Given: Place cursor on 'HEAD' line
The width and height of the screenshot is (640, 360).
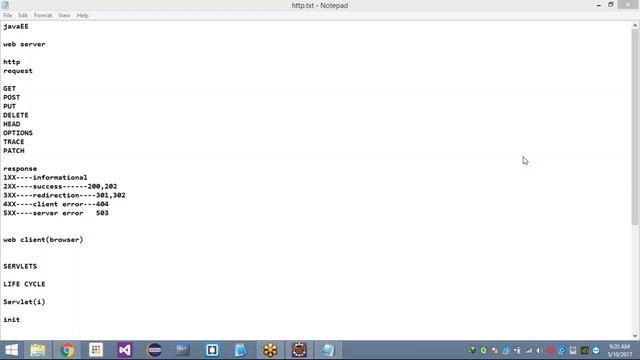Looking at the screenshot, I should [11, 124].
